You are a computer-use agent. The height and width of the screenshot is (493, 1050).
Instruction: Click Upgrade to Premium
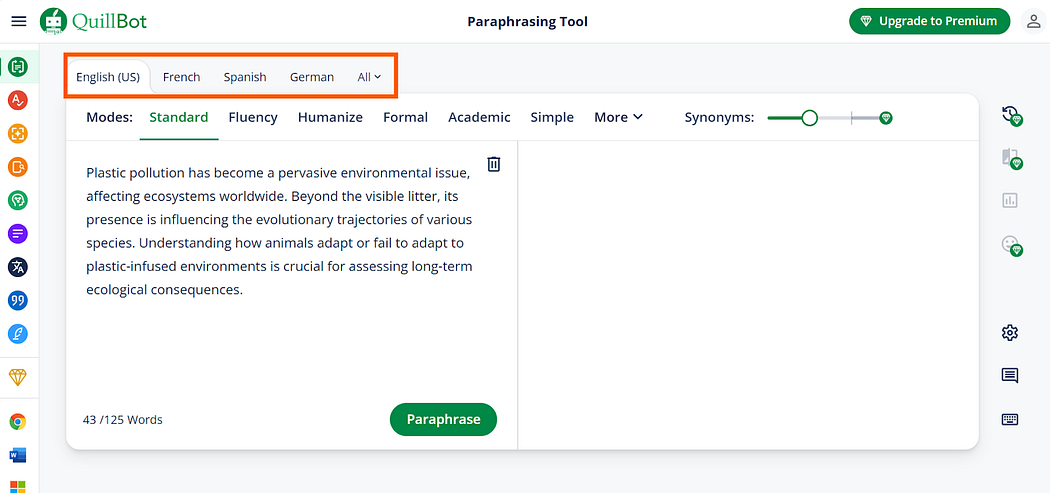click(929, 21)
